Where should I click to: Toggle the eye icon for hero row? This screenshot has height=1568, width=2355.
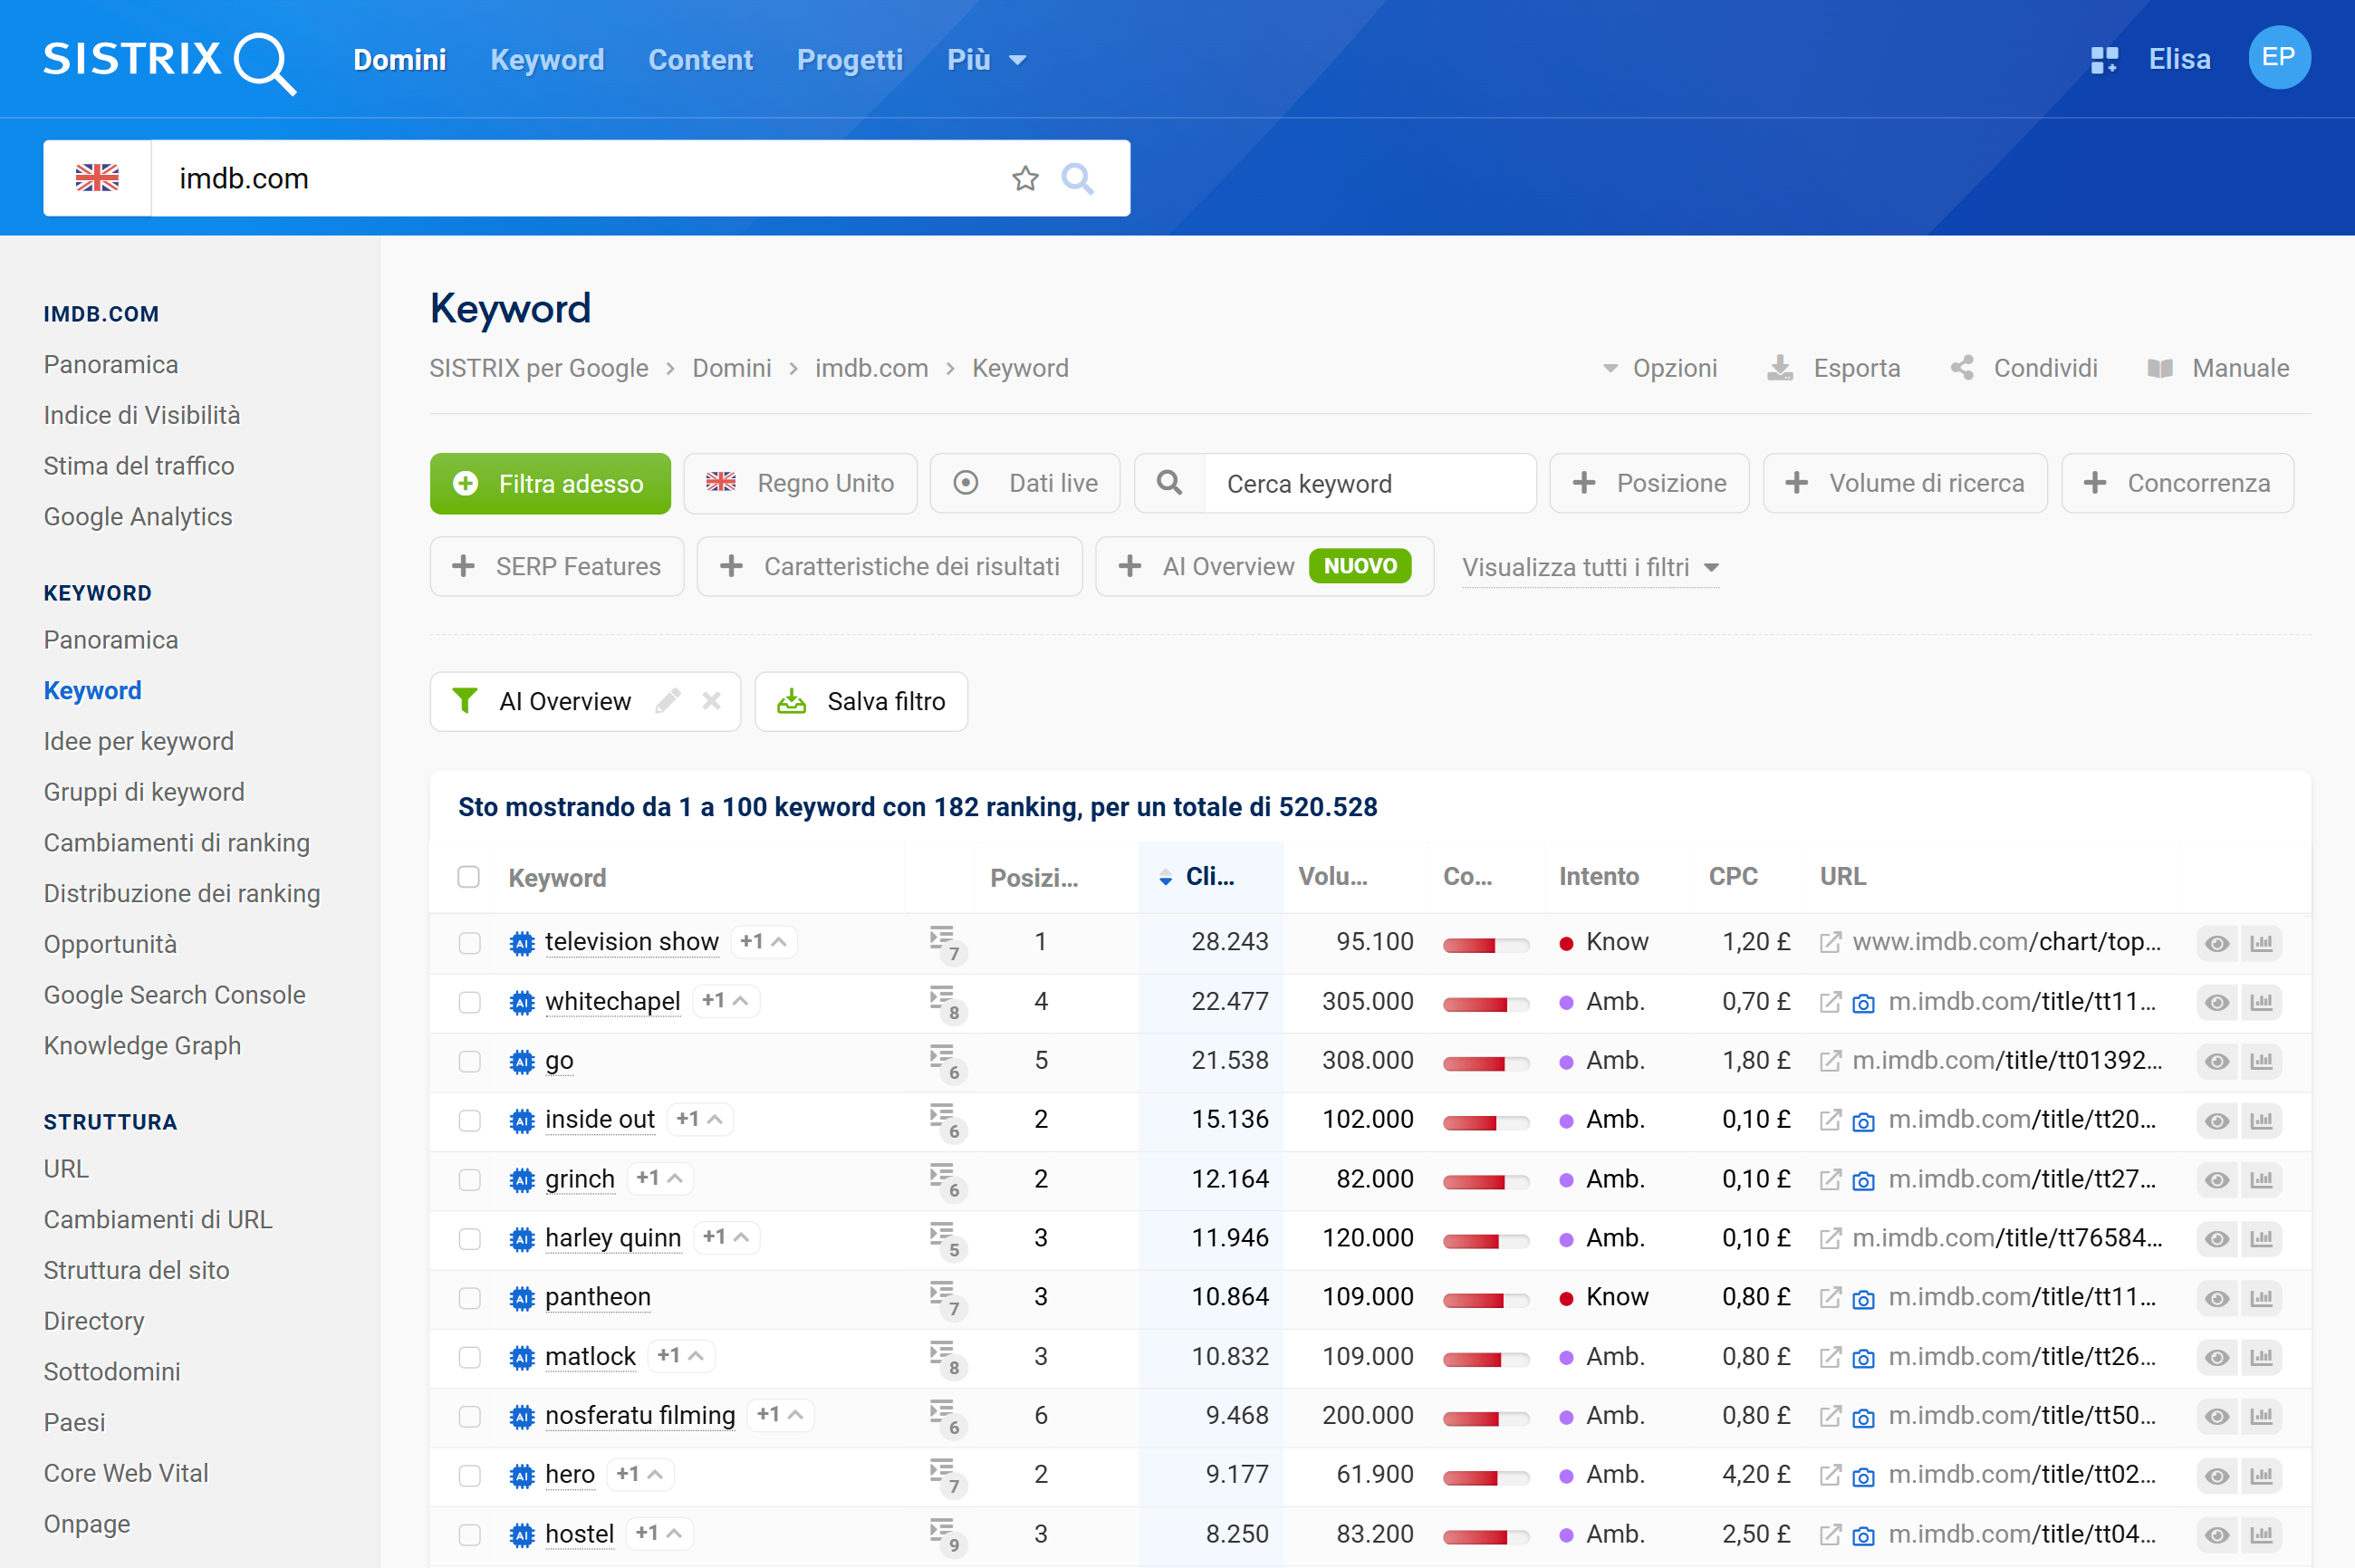2216,1476
